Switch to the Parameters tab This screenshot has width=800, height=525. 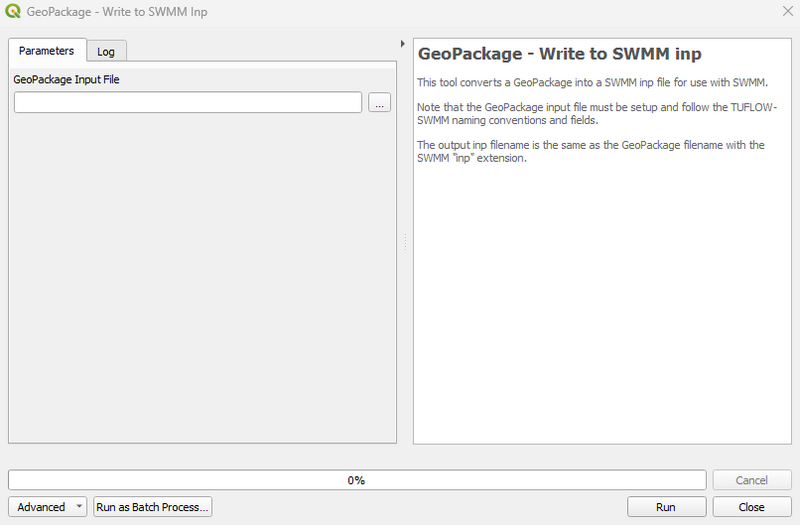coord(46,51)
